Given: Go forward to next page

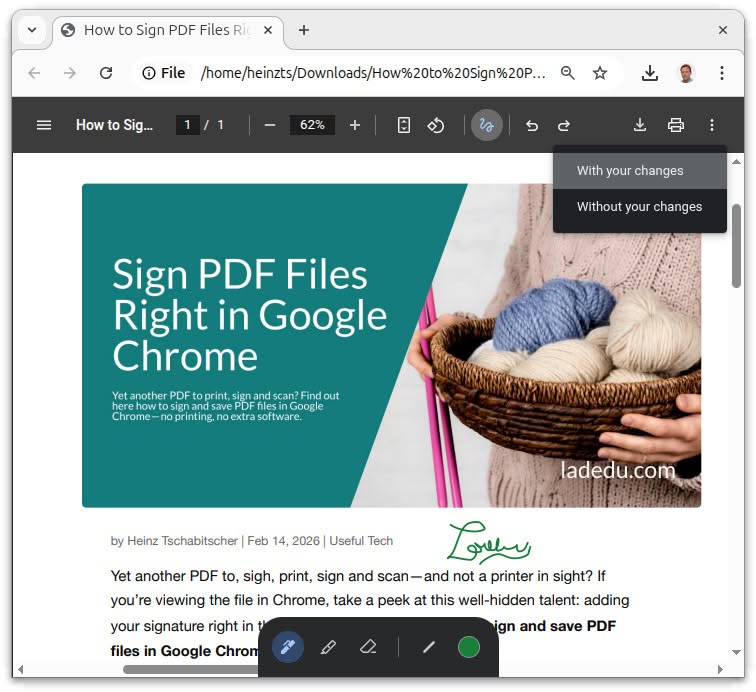Looking at the screenshot, I should 70,73.
